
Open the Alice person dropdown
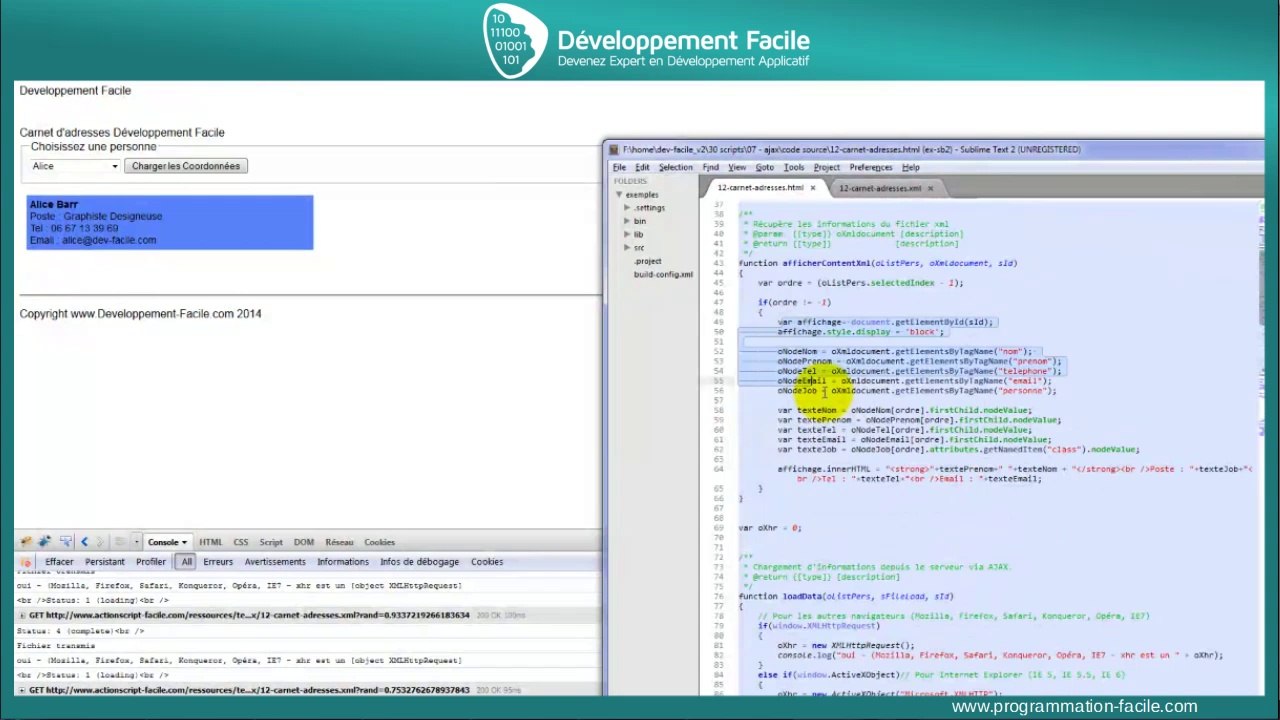pos(74,166)
